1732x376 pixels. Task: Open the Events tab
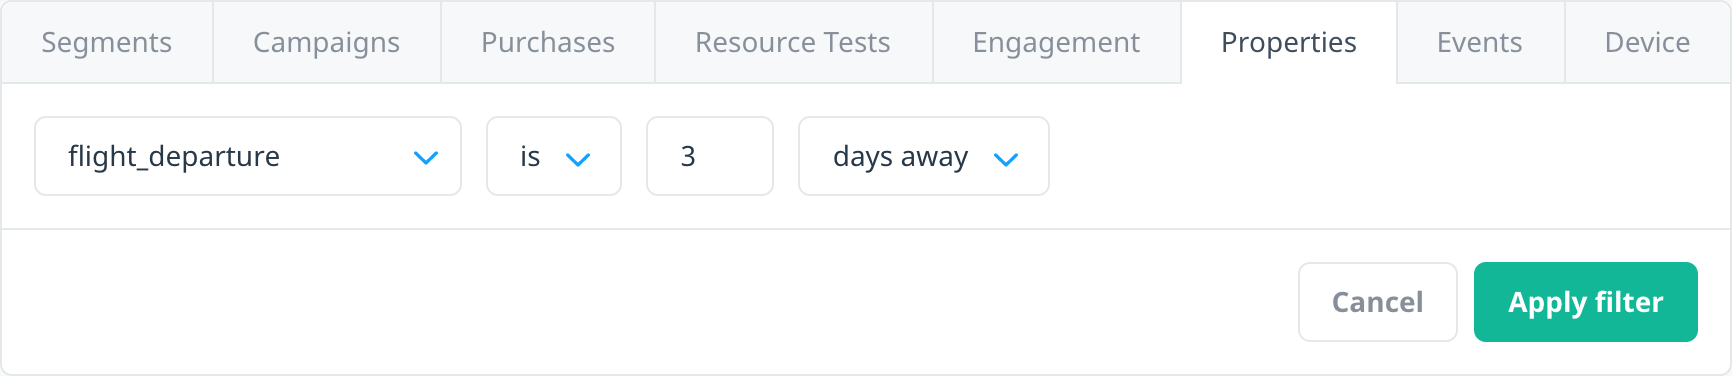click(x=1480, y=42)
